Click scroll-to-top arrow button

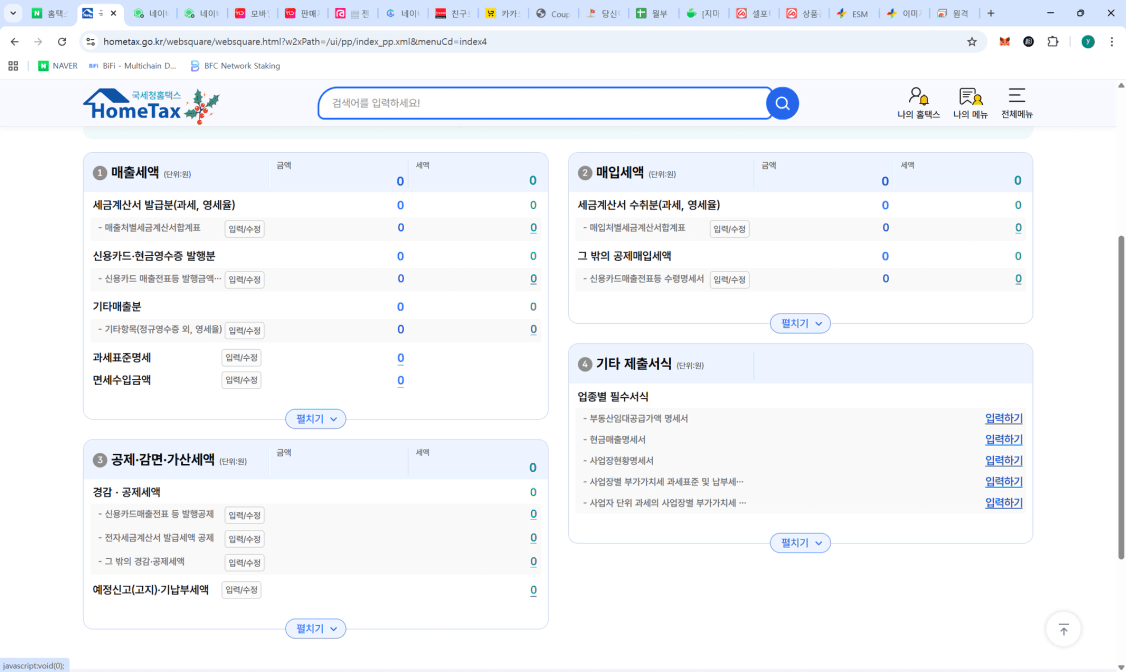(1063, 629)
